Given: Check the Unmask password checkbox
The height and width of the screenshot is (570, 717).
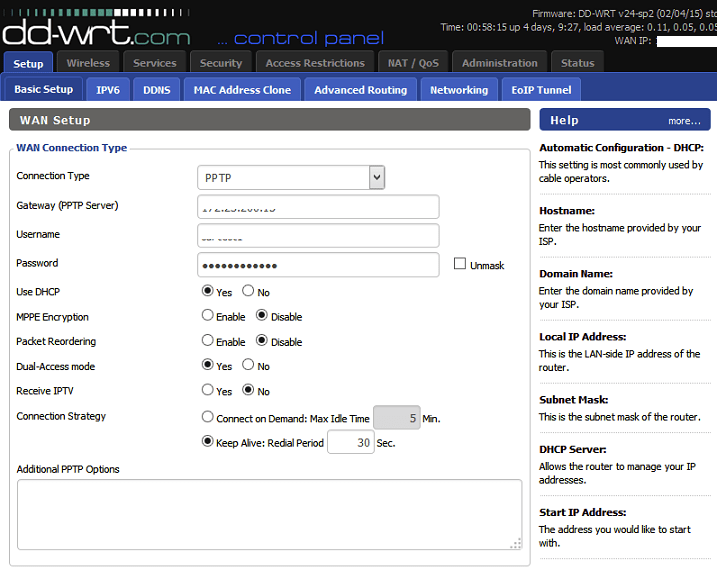Looking at the screenshot, I should pyautogui.click(x=460, y=264).
